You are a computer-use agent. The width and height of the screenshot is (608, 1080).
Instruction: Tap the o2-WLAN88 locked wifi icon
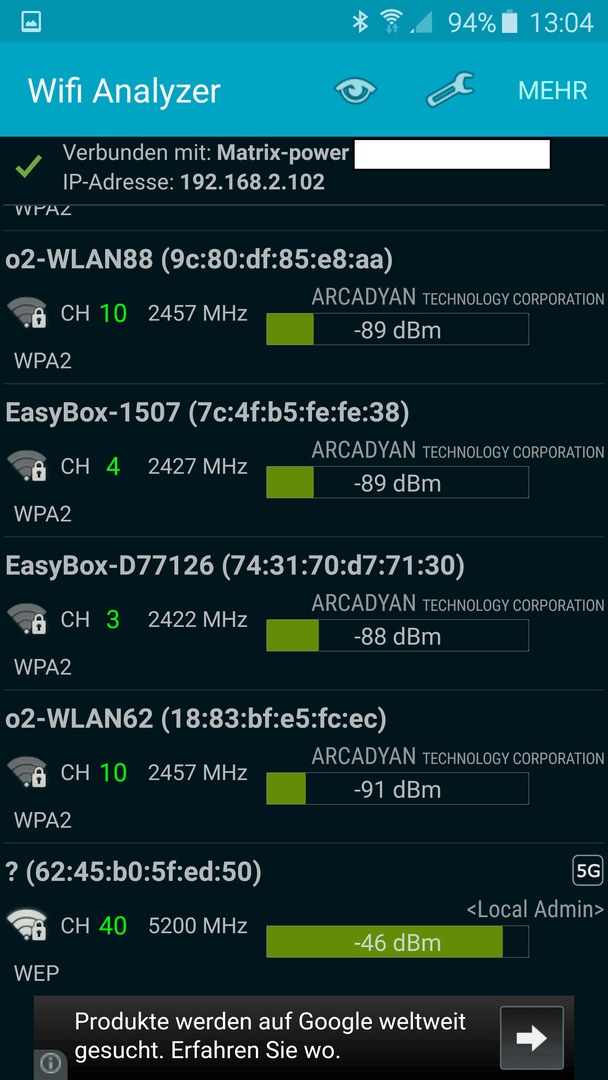click(28, 313)
